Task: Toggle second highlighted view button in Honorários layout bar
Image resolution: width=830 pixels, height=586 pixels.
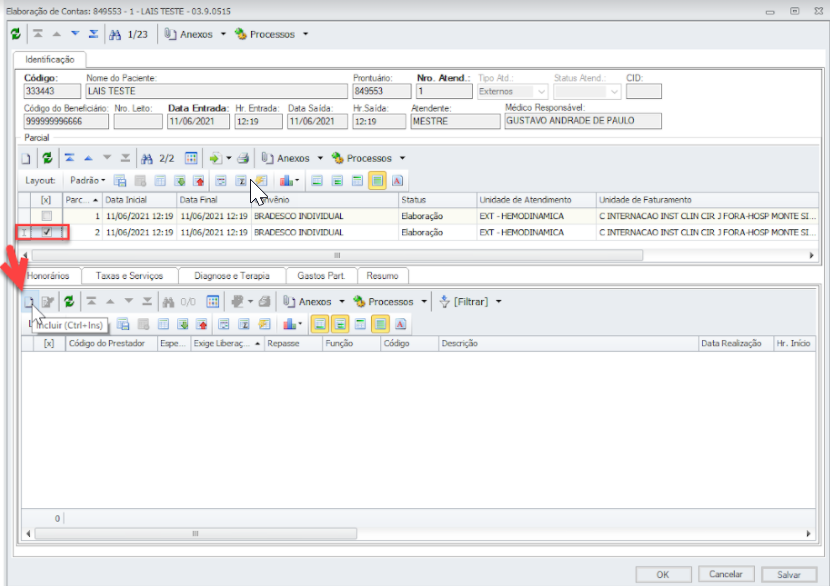Action: [x=340, y=324]
